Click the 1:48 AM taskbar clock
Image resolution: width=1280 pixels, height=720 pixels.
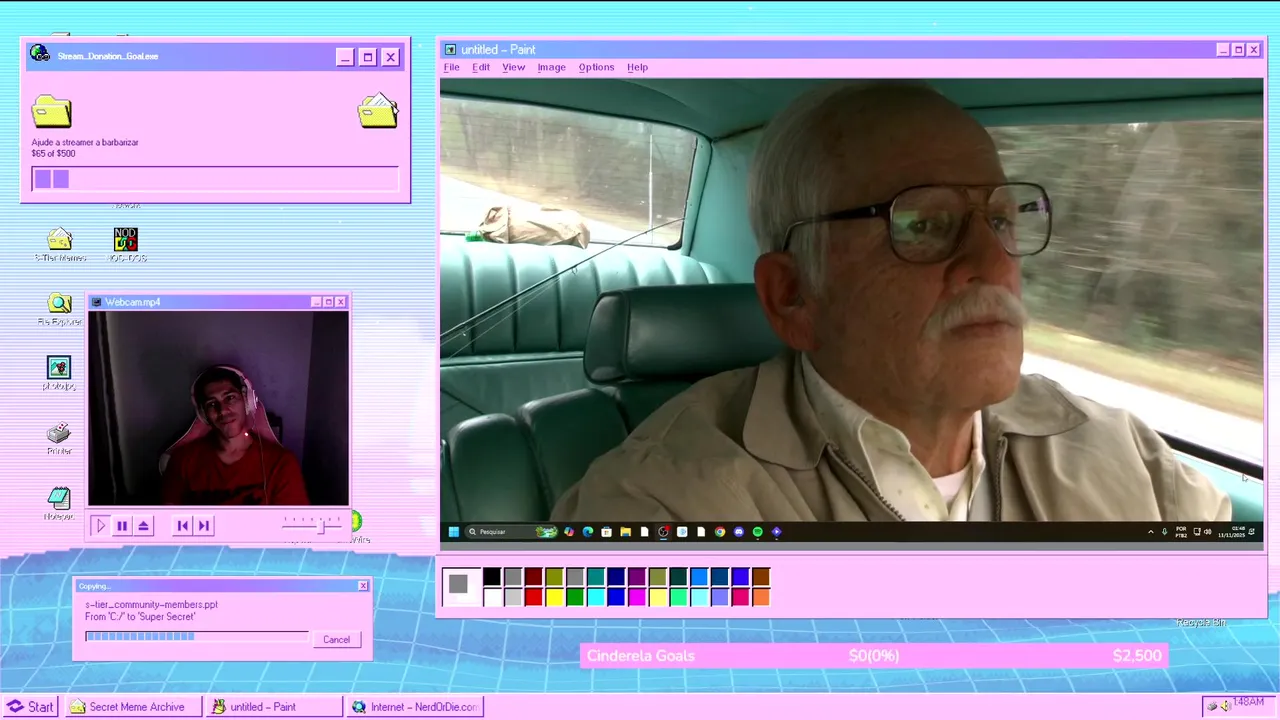point(1248,703)
